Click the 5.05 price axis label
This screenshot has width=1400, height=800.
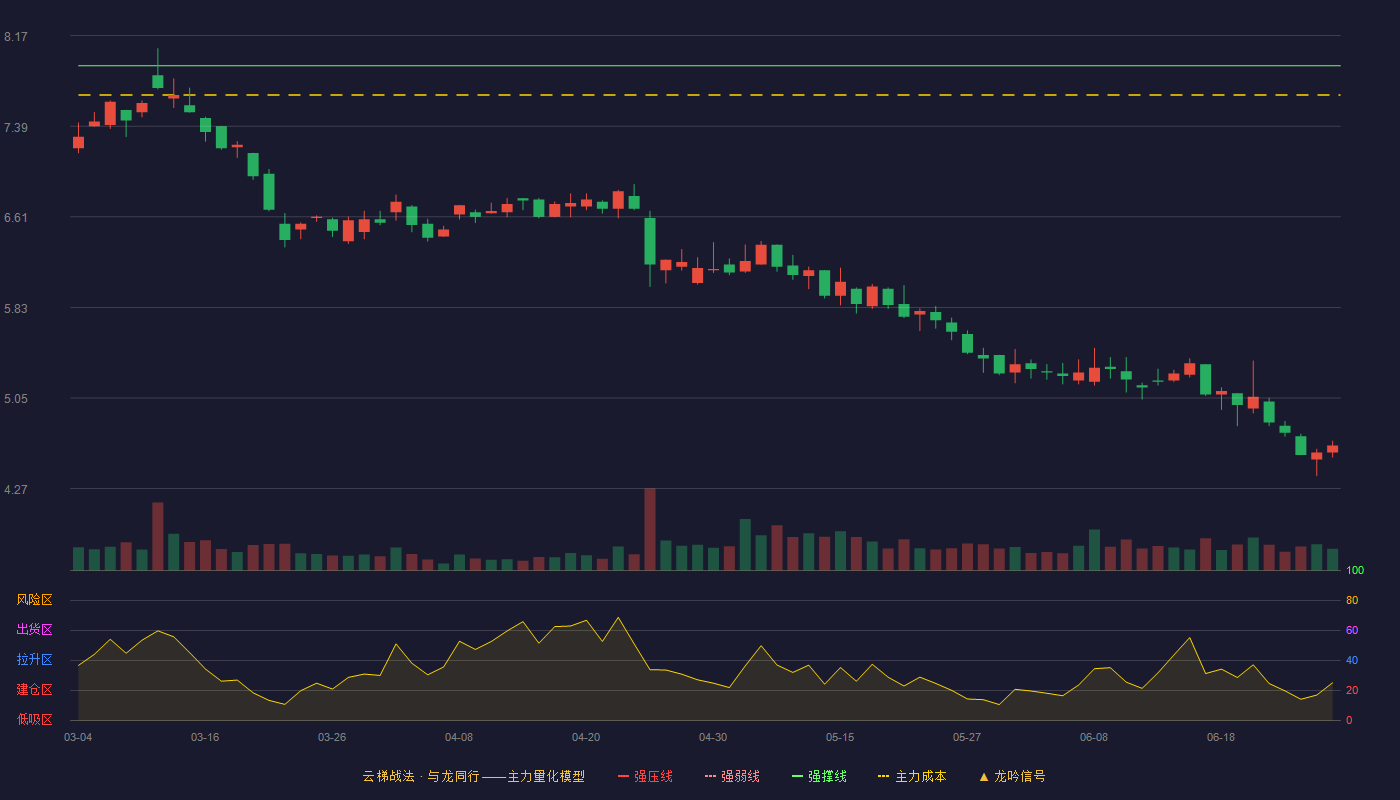pyautogui.click(x=16, y=399)
